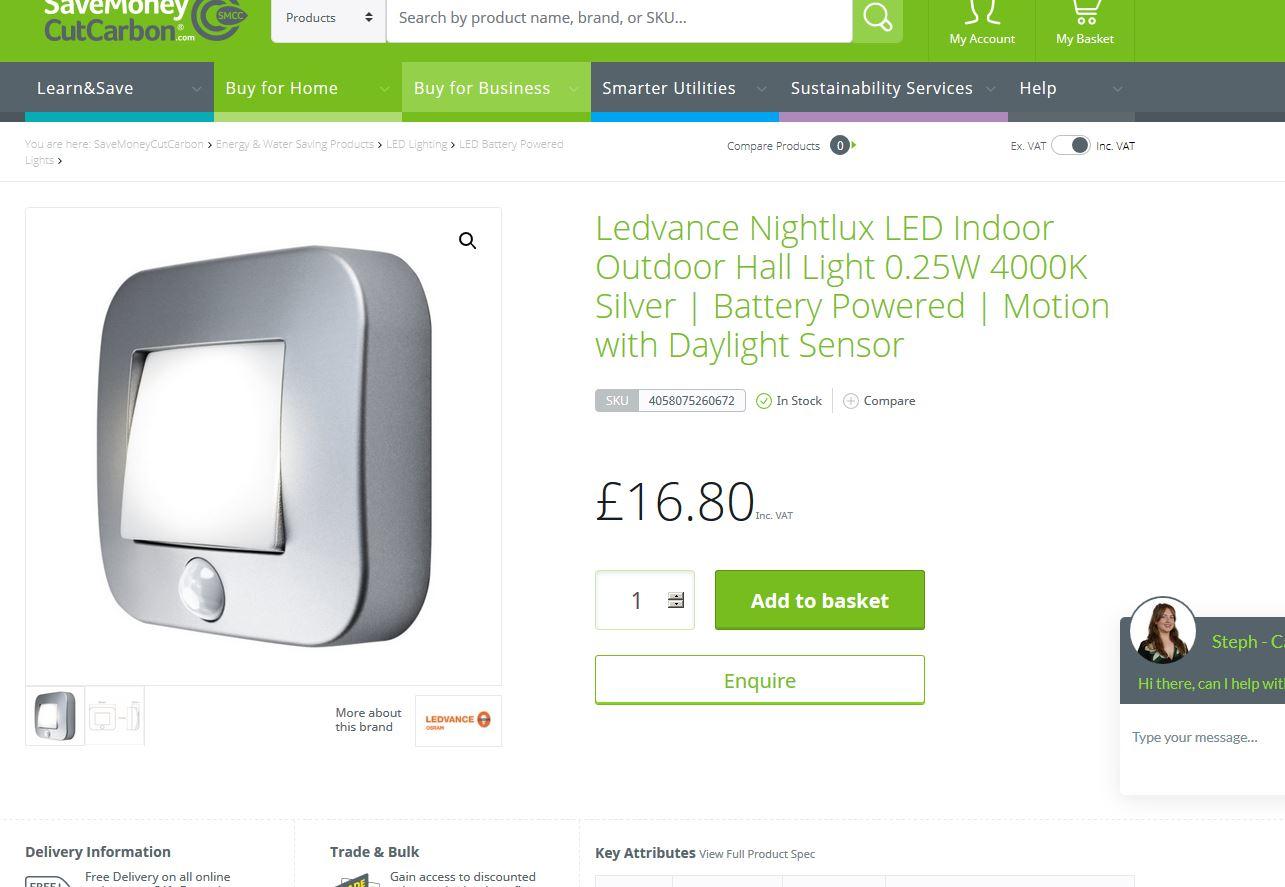
Task: Expand the Learn&Save menu chevron
Action: (196, 89)
